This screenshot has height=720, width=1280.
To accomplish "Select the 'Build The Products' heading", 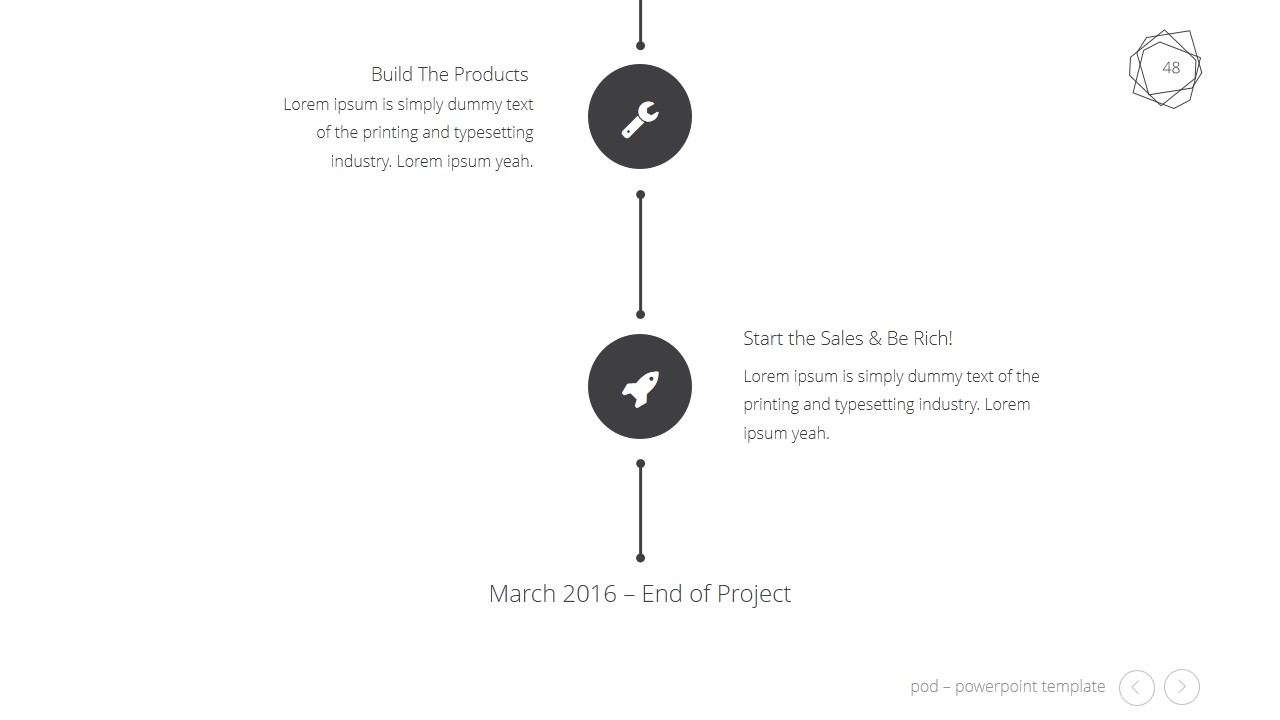I will (x=449, y=75).
